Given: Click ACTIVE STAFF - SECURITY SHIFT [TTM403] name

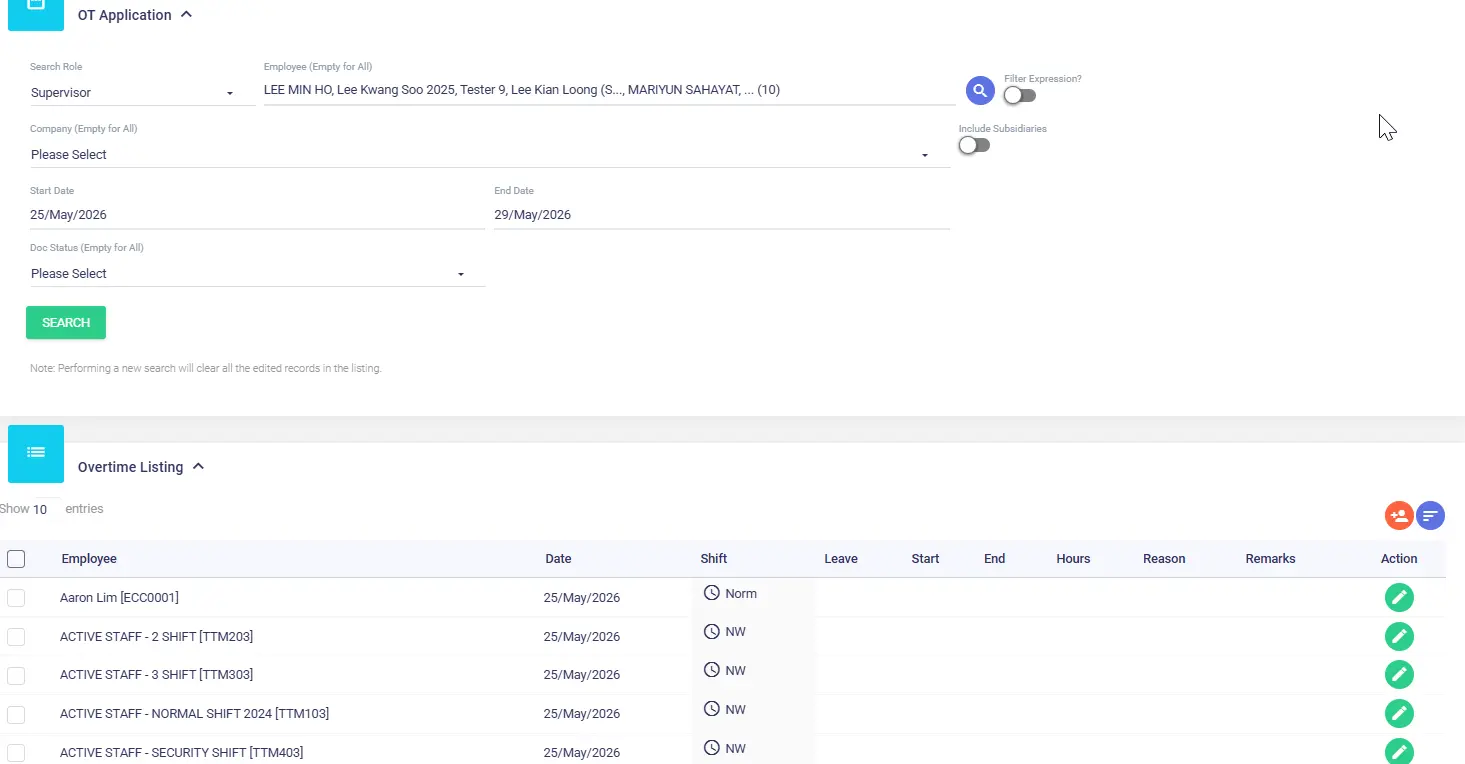Looking at the screenshot, I should pyautogui.click(x=181, y=752).
